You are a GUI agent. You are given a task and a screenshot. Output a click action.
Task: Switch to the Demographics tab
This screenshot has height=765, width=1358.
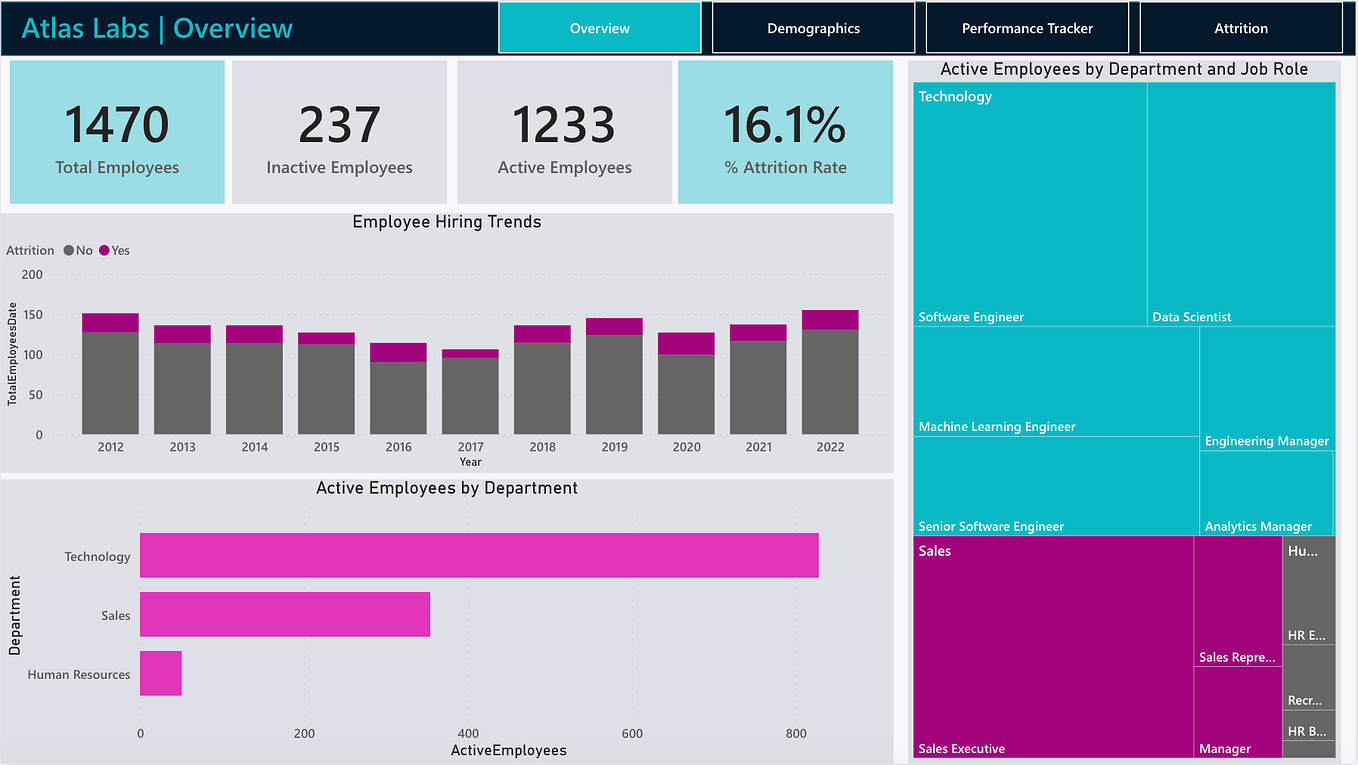pyautogui.click(x=813, y=27)
